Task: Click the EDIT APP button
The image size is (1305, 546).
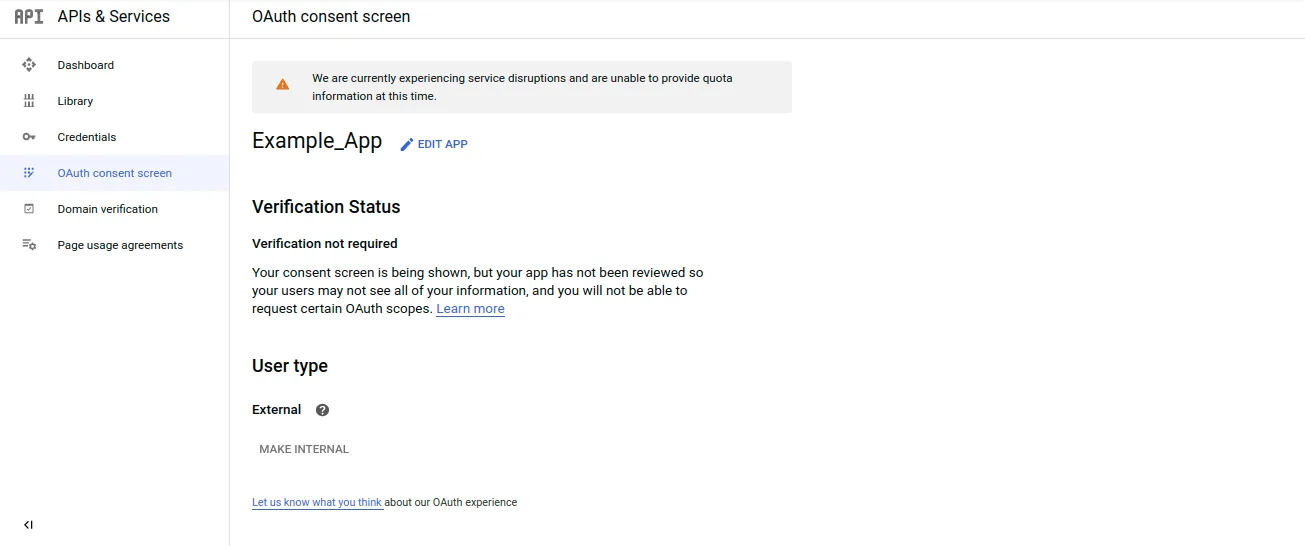Action: pyautogui.click(x=434, y=144)
